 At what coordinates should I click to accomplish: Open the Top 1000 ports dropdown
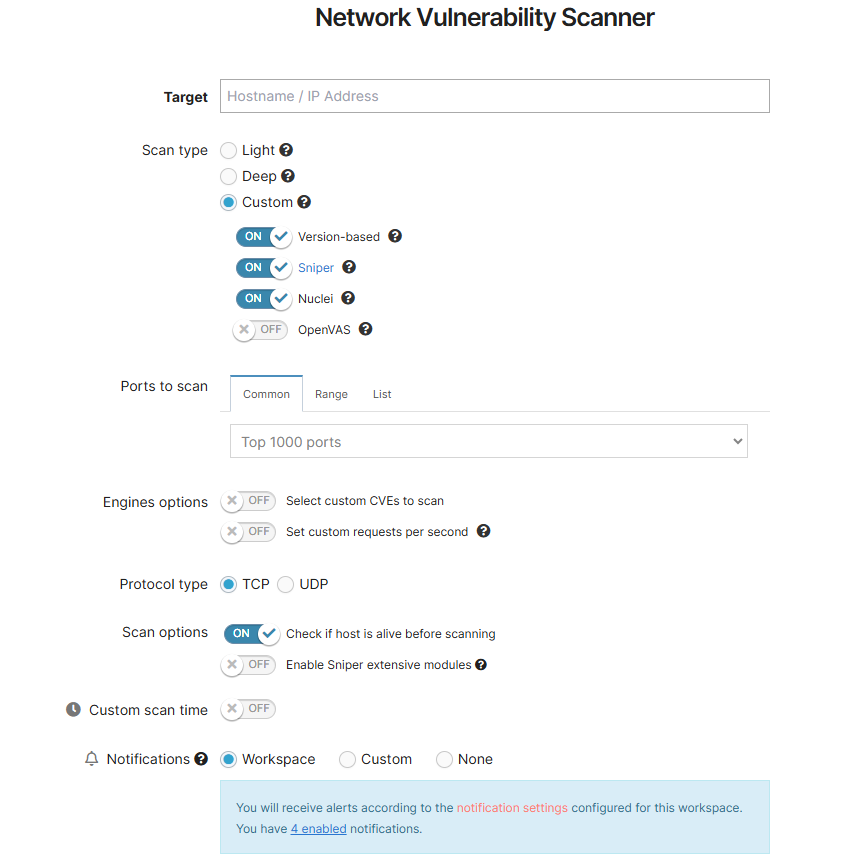tap(488, 440)
